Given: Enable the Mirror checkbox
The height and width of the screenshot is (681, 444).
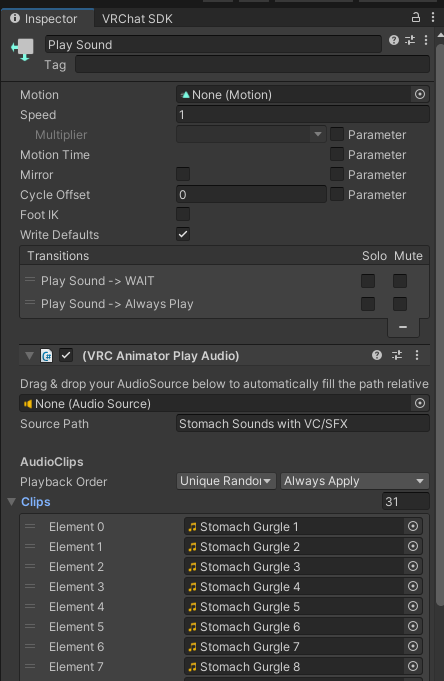Looking at the screenshot, I should (x=183, y=174).
